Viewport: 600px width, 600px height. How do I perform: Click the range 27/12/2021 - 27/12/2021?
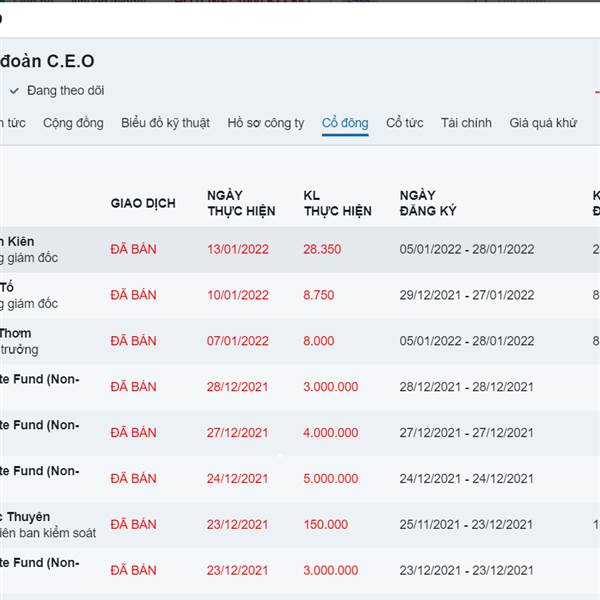[466, 433]
